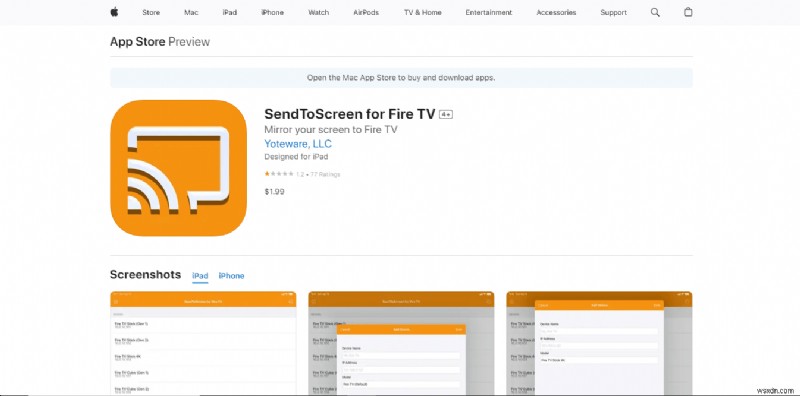
Task: Click the $1.99 price text
Action: tap(274, 192)
